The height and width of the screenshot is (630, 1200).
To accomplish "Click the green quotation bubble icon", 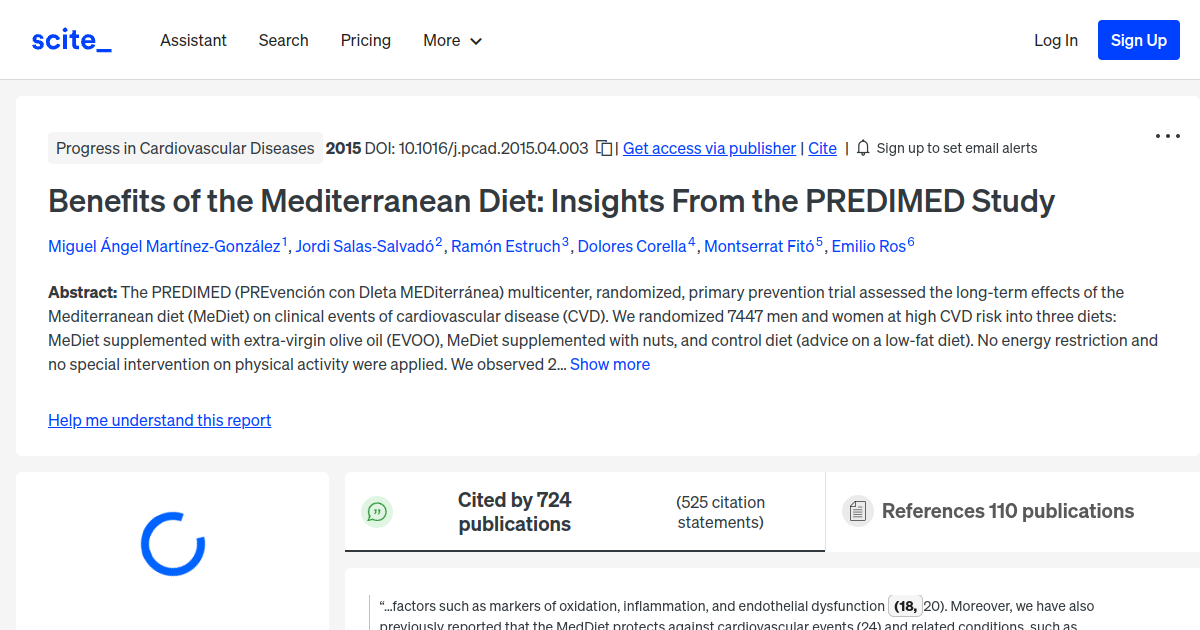I will click(377, 511).
